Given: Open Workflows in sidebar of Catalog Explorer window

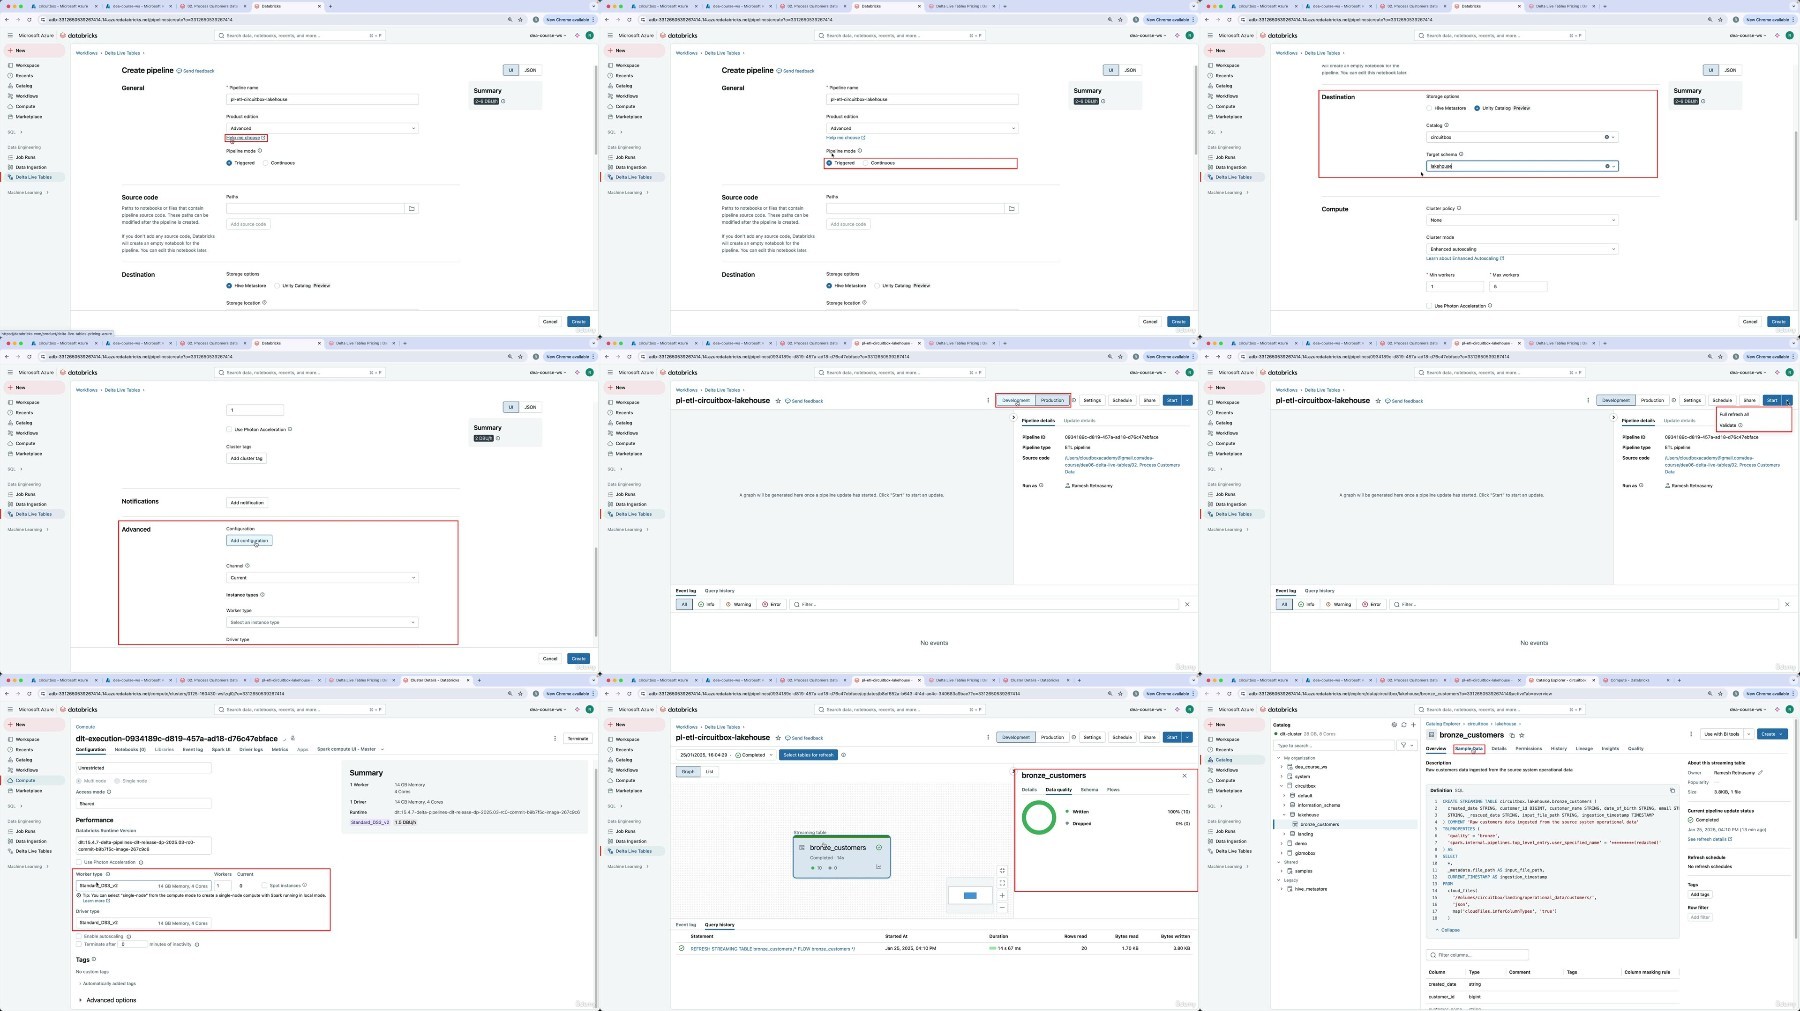Looking at the screenshot, I should 1224,770.
